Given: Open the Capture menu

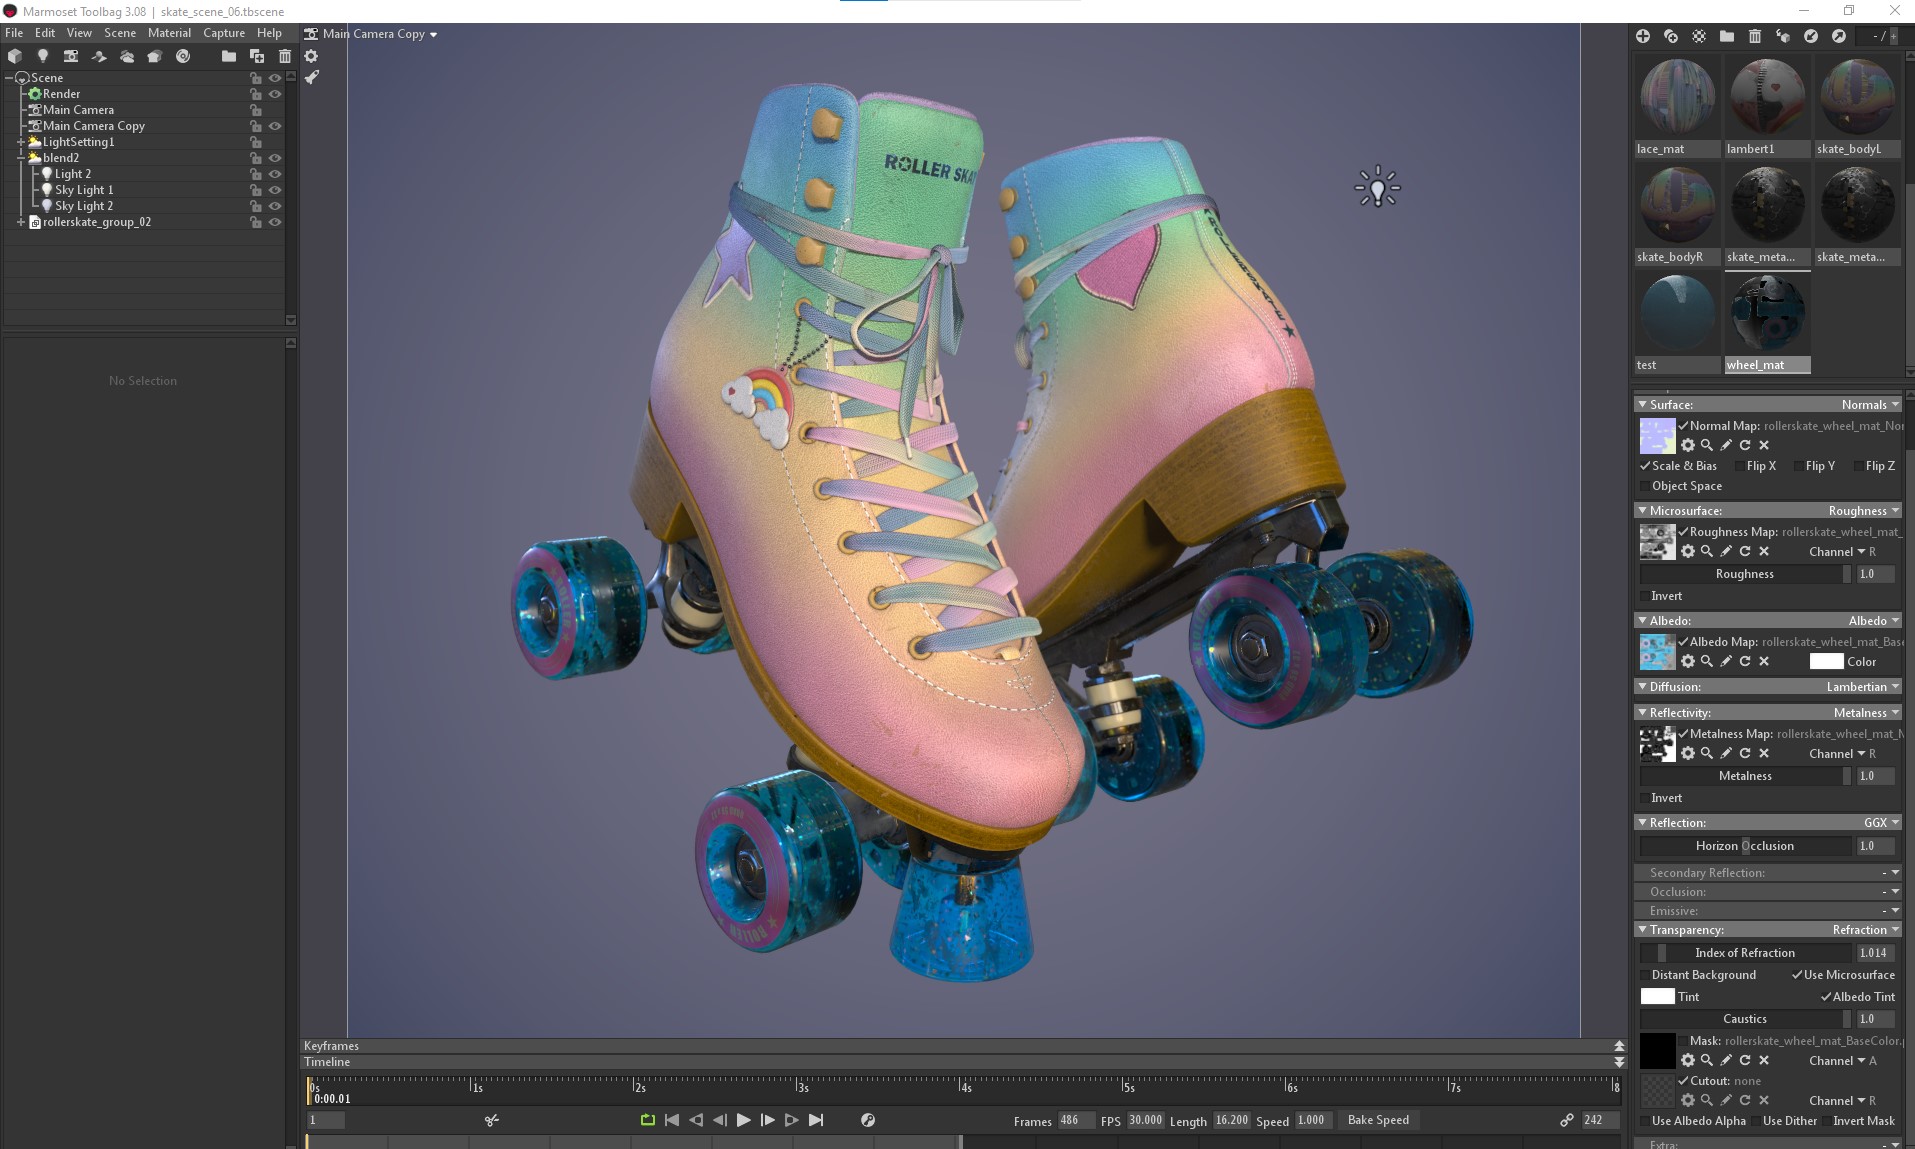Looking at the screenshot, I should click(224, 33).
